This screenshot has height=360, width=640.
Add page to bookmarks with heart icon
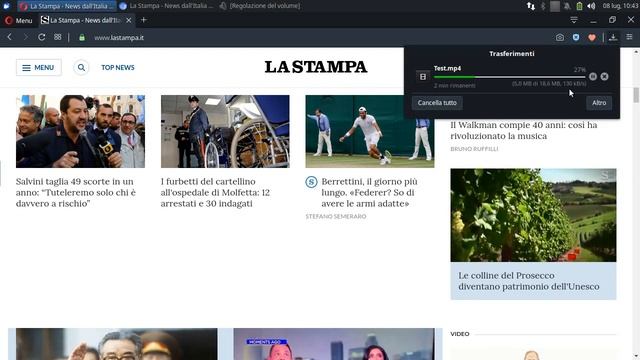click(x=592, y=38)
